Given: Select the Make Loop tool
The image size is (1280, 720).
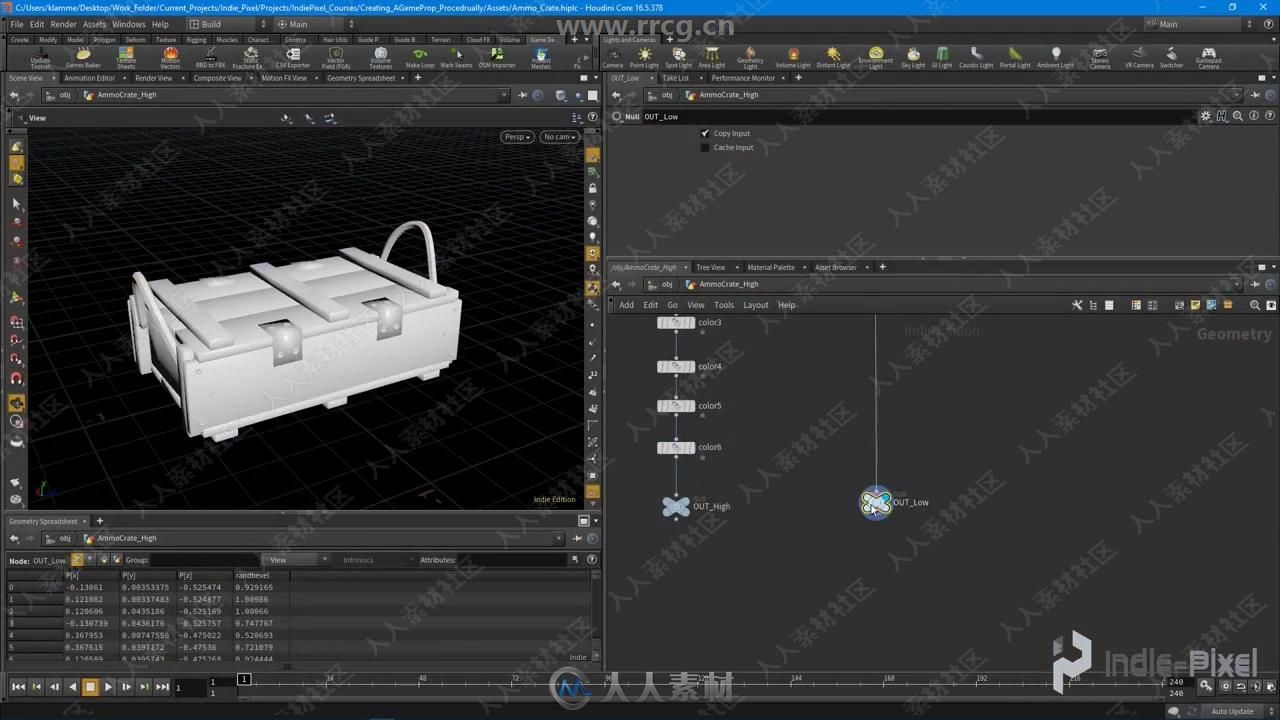Looking at the screenshot, I should (420, 58).
